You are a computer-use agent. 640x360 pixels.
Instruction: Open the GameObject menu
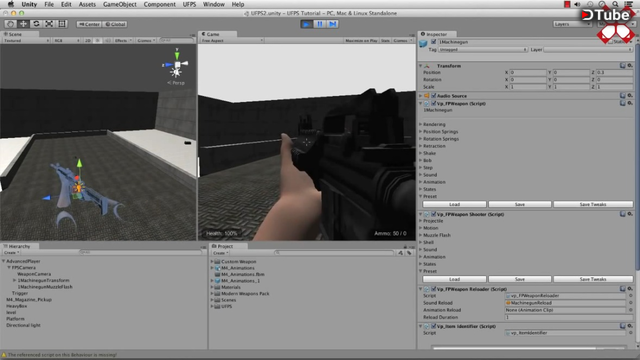(120, 4)
